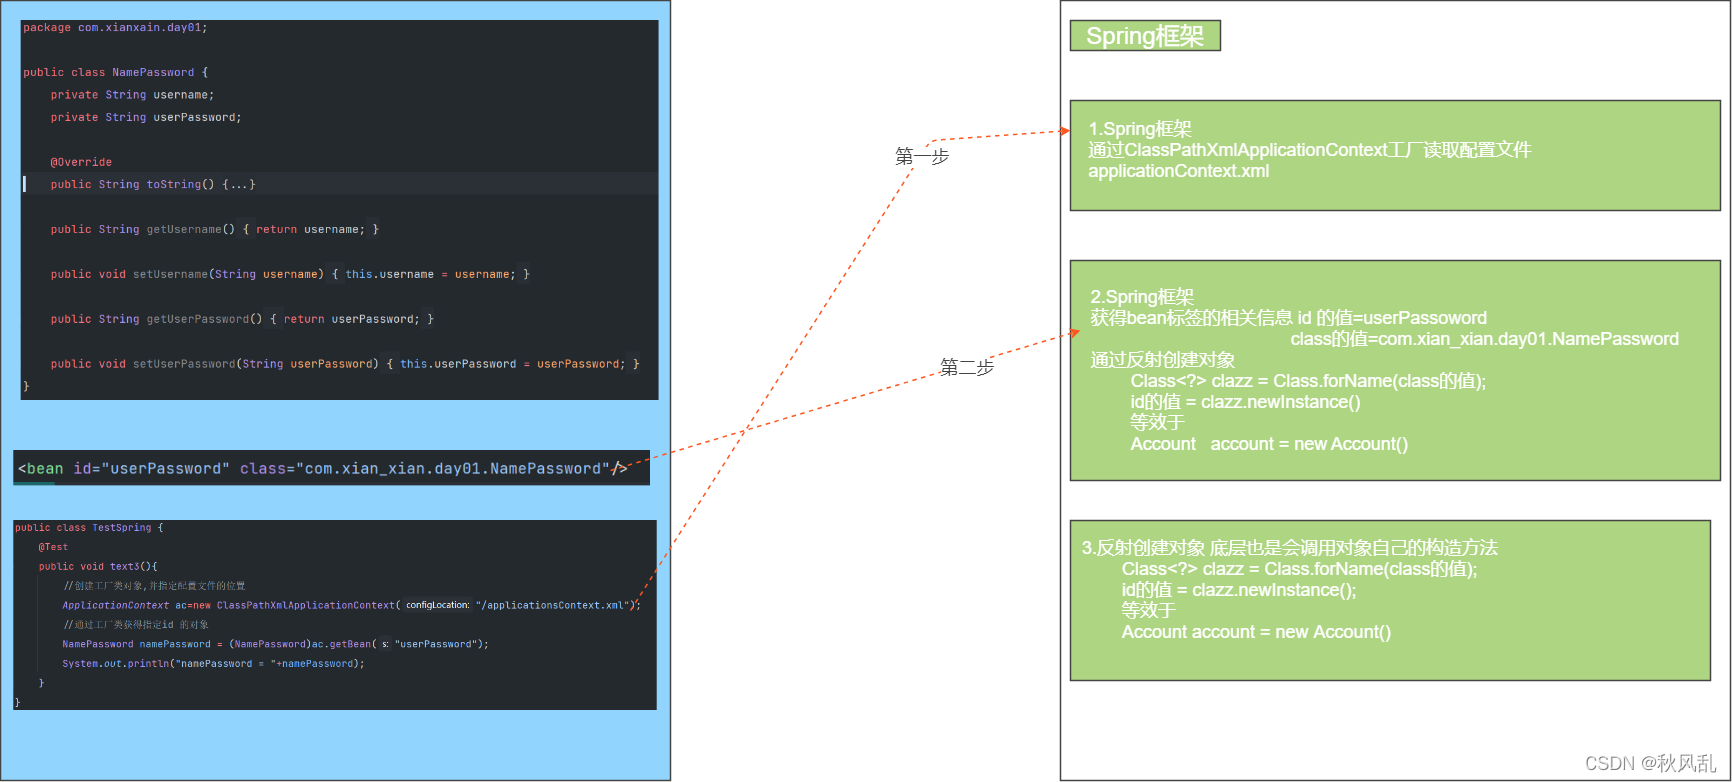Viewport: 1732px width, 782px height.
Task: Click 'id的值 = clazz.newInstance()' line in box two
Action: pyautogui.click(x=1246, y=402)
